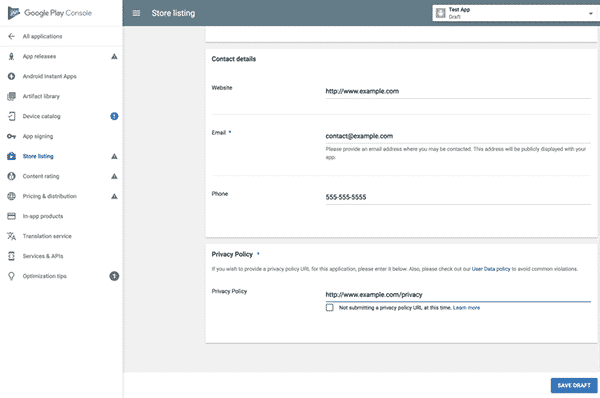Go back using the All applications arrow

(11, 36)
